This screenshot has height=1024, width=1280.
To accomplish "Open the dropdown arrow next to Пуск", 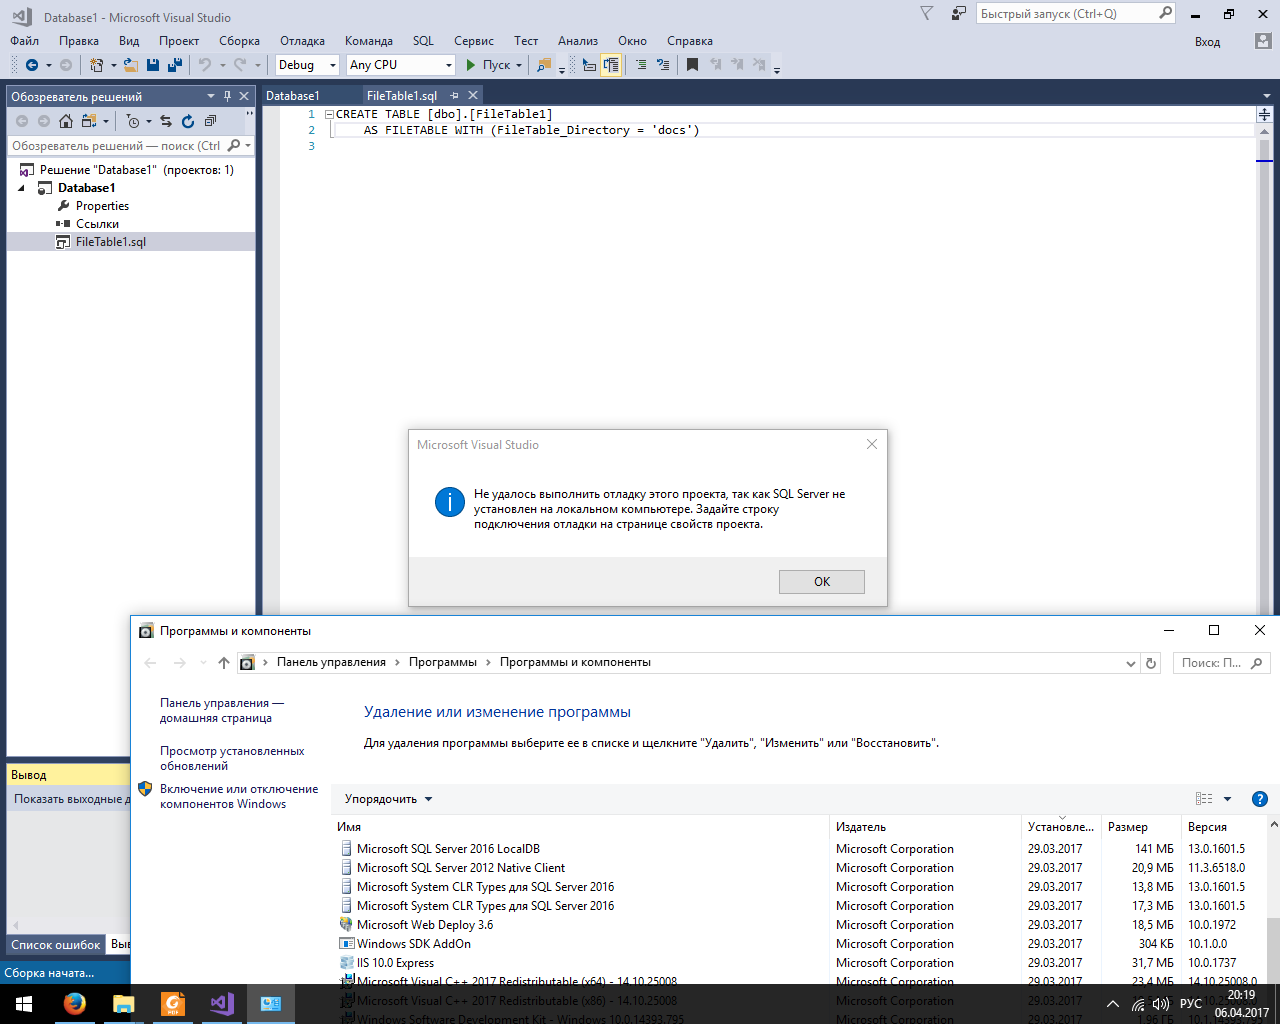I will 518,65.
